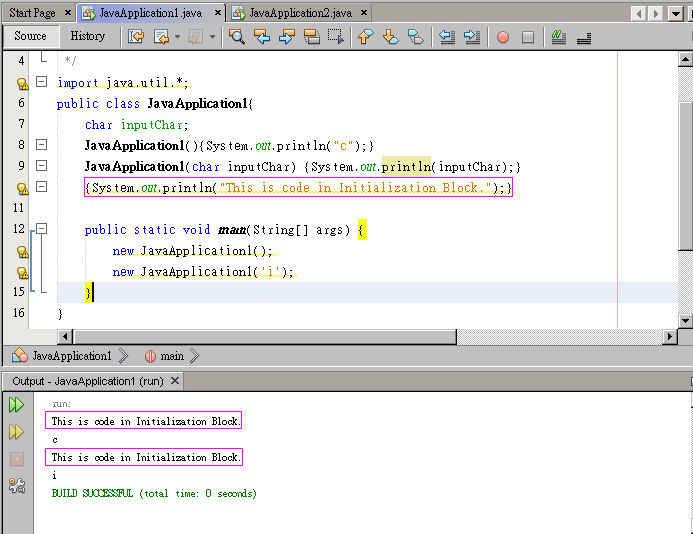The image size is (693, 534).
Task: Click the hint lightbulb on Initialization Block line
Action: click(22, 188)
